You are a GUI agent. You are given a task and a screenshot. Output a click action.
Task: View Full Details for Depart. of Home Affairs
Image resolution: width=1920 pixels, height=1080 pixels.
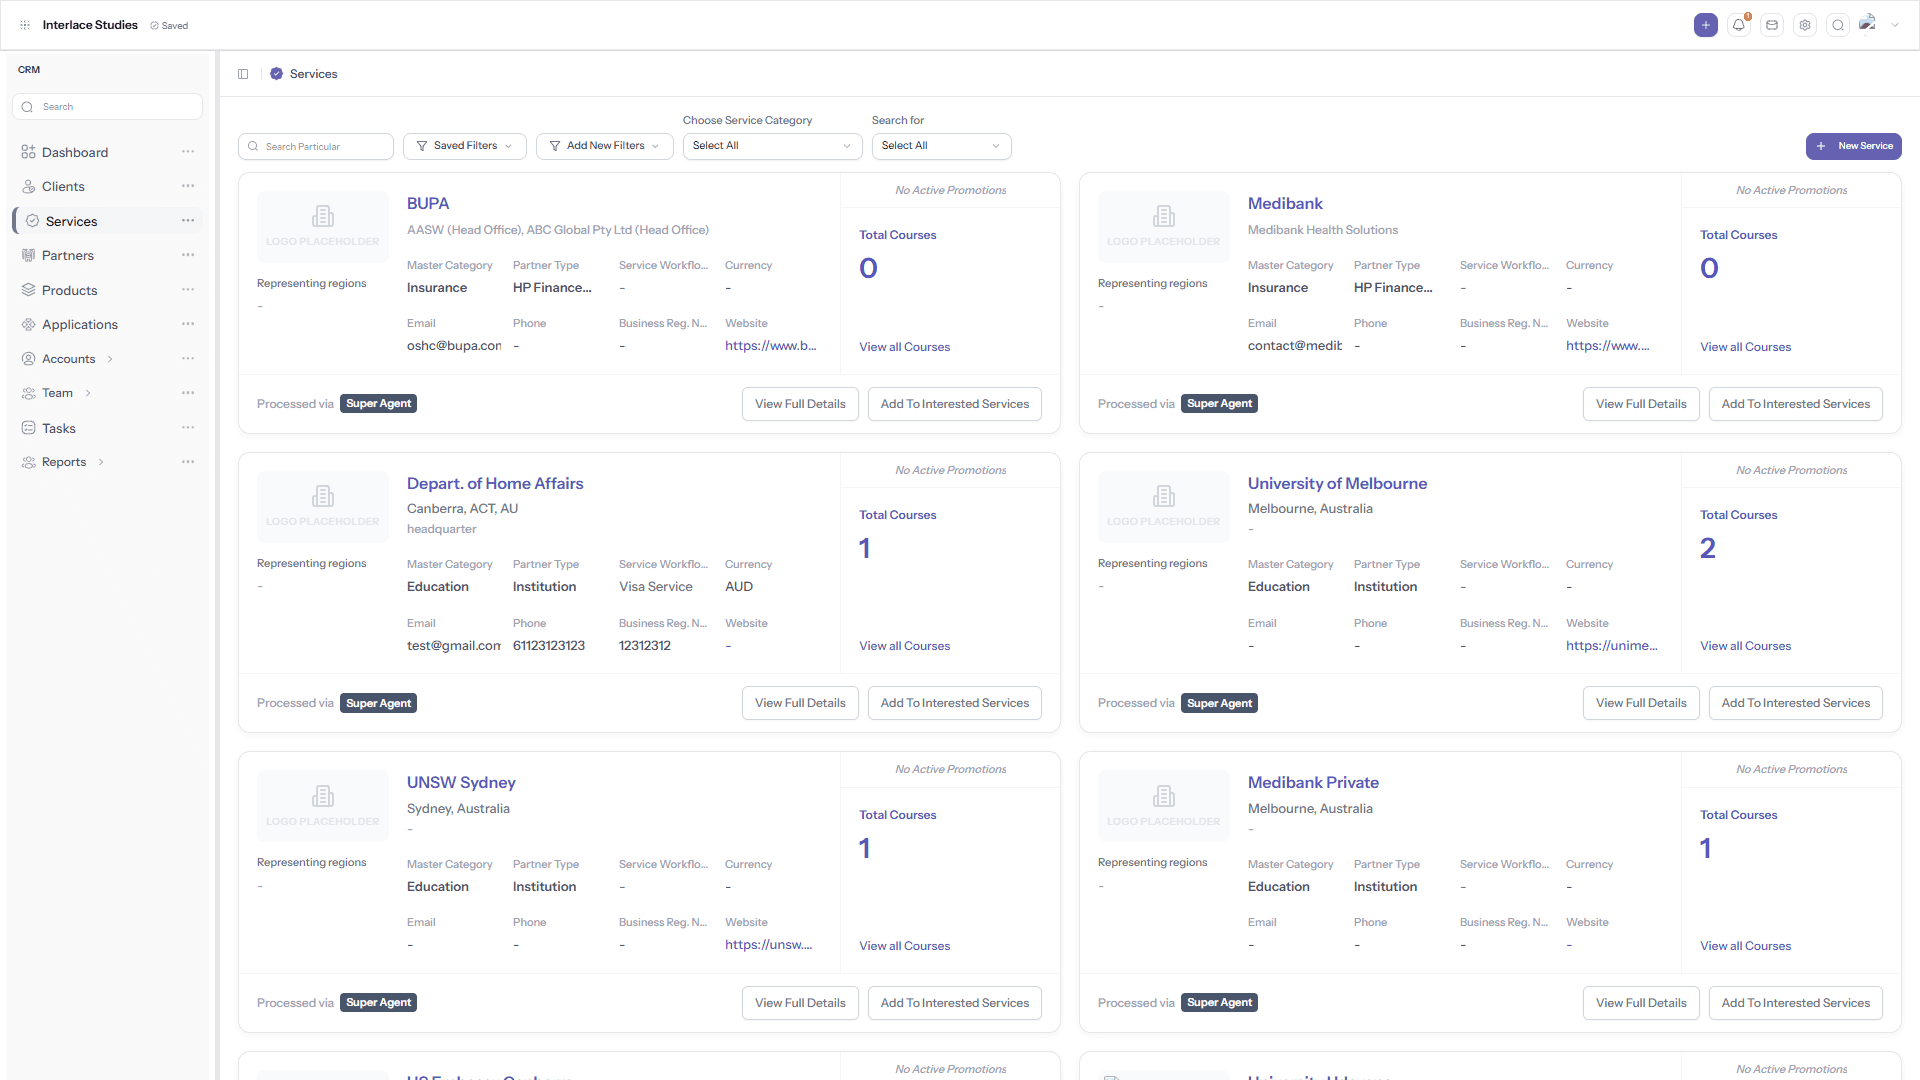(800, 704)
